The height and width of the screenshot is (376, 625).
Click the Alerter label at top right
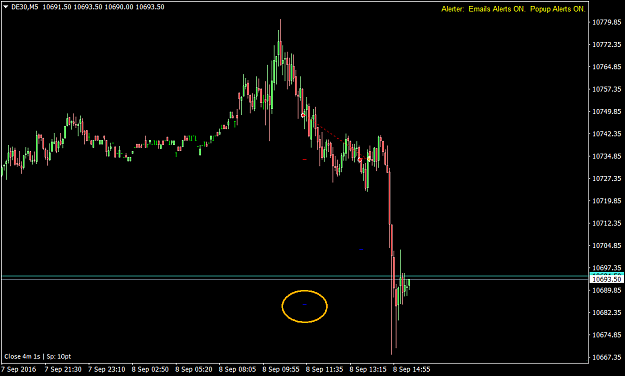pyautogui.click(x=452, y=9)
